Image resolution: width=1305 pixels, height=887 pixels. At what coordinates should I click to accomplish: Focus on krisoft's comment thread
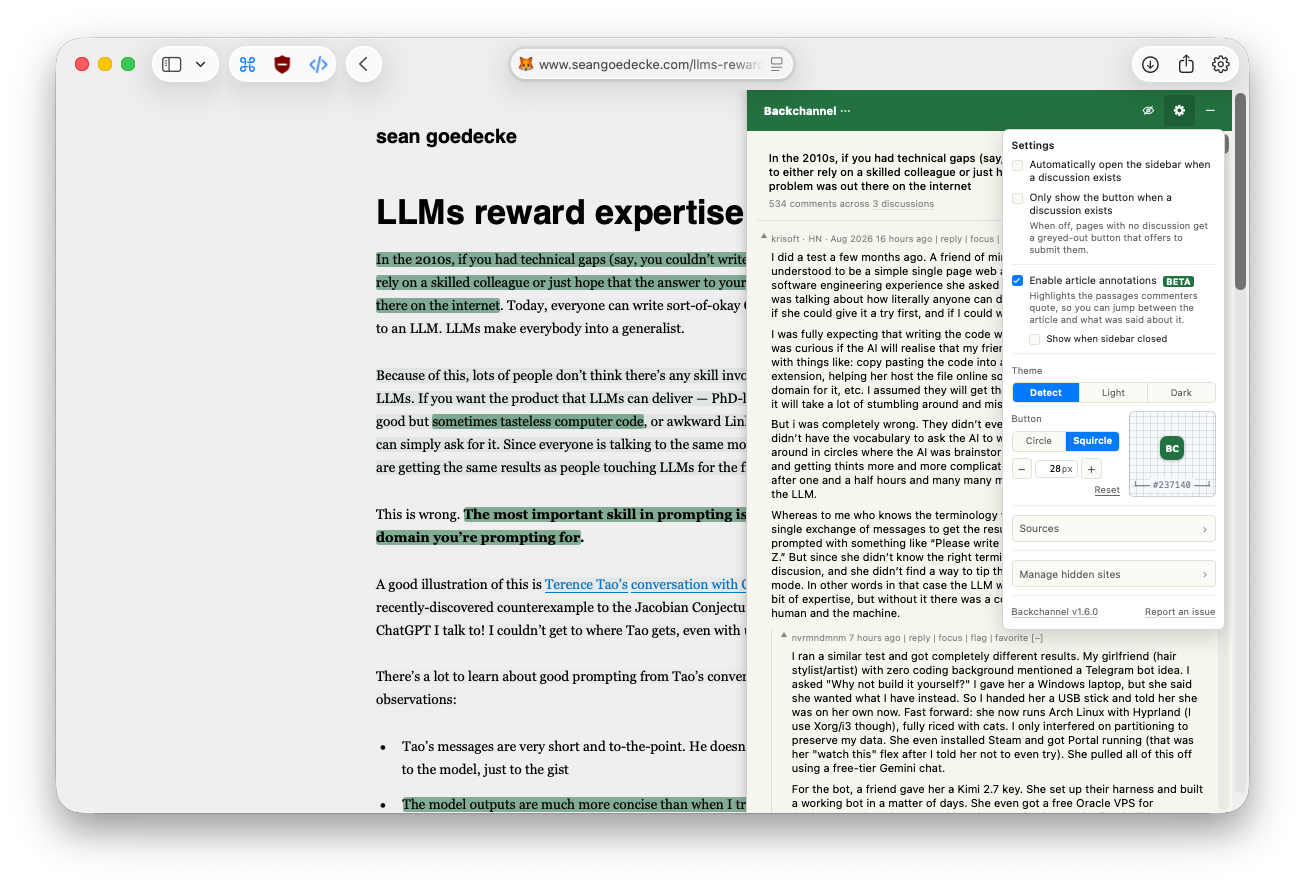tap(982, 239)
